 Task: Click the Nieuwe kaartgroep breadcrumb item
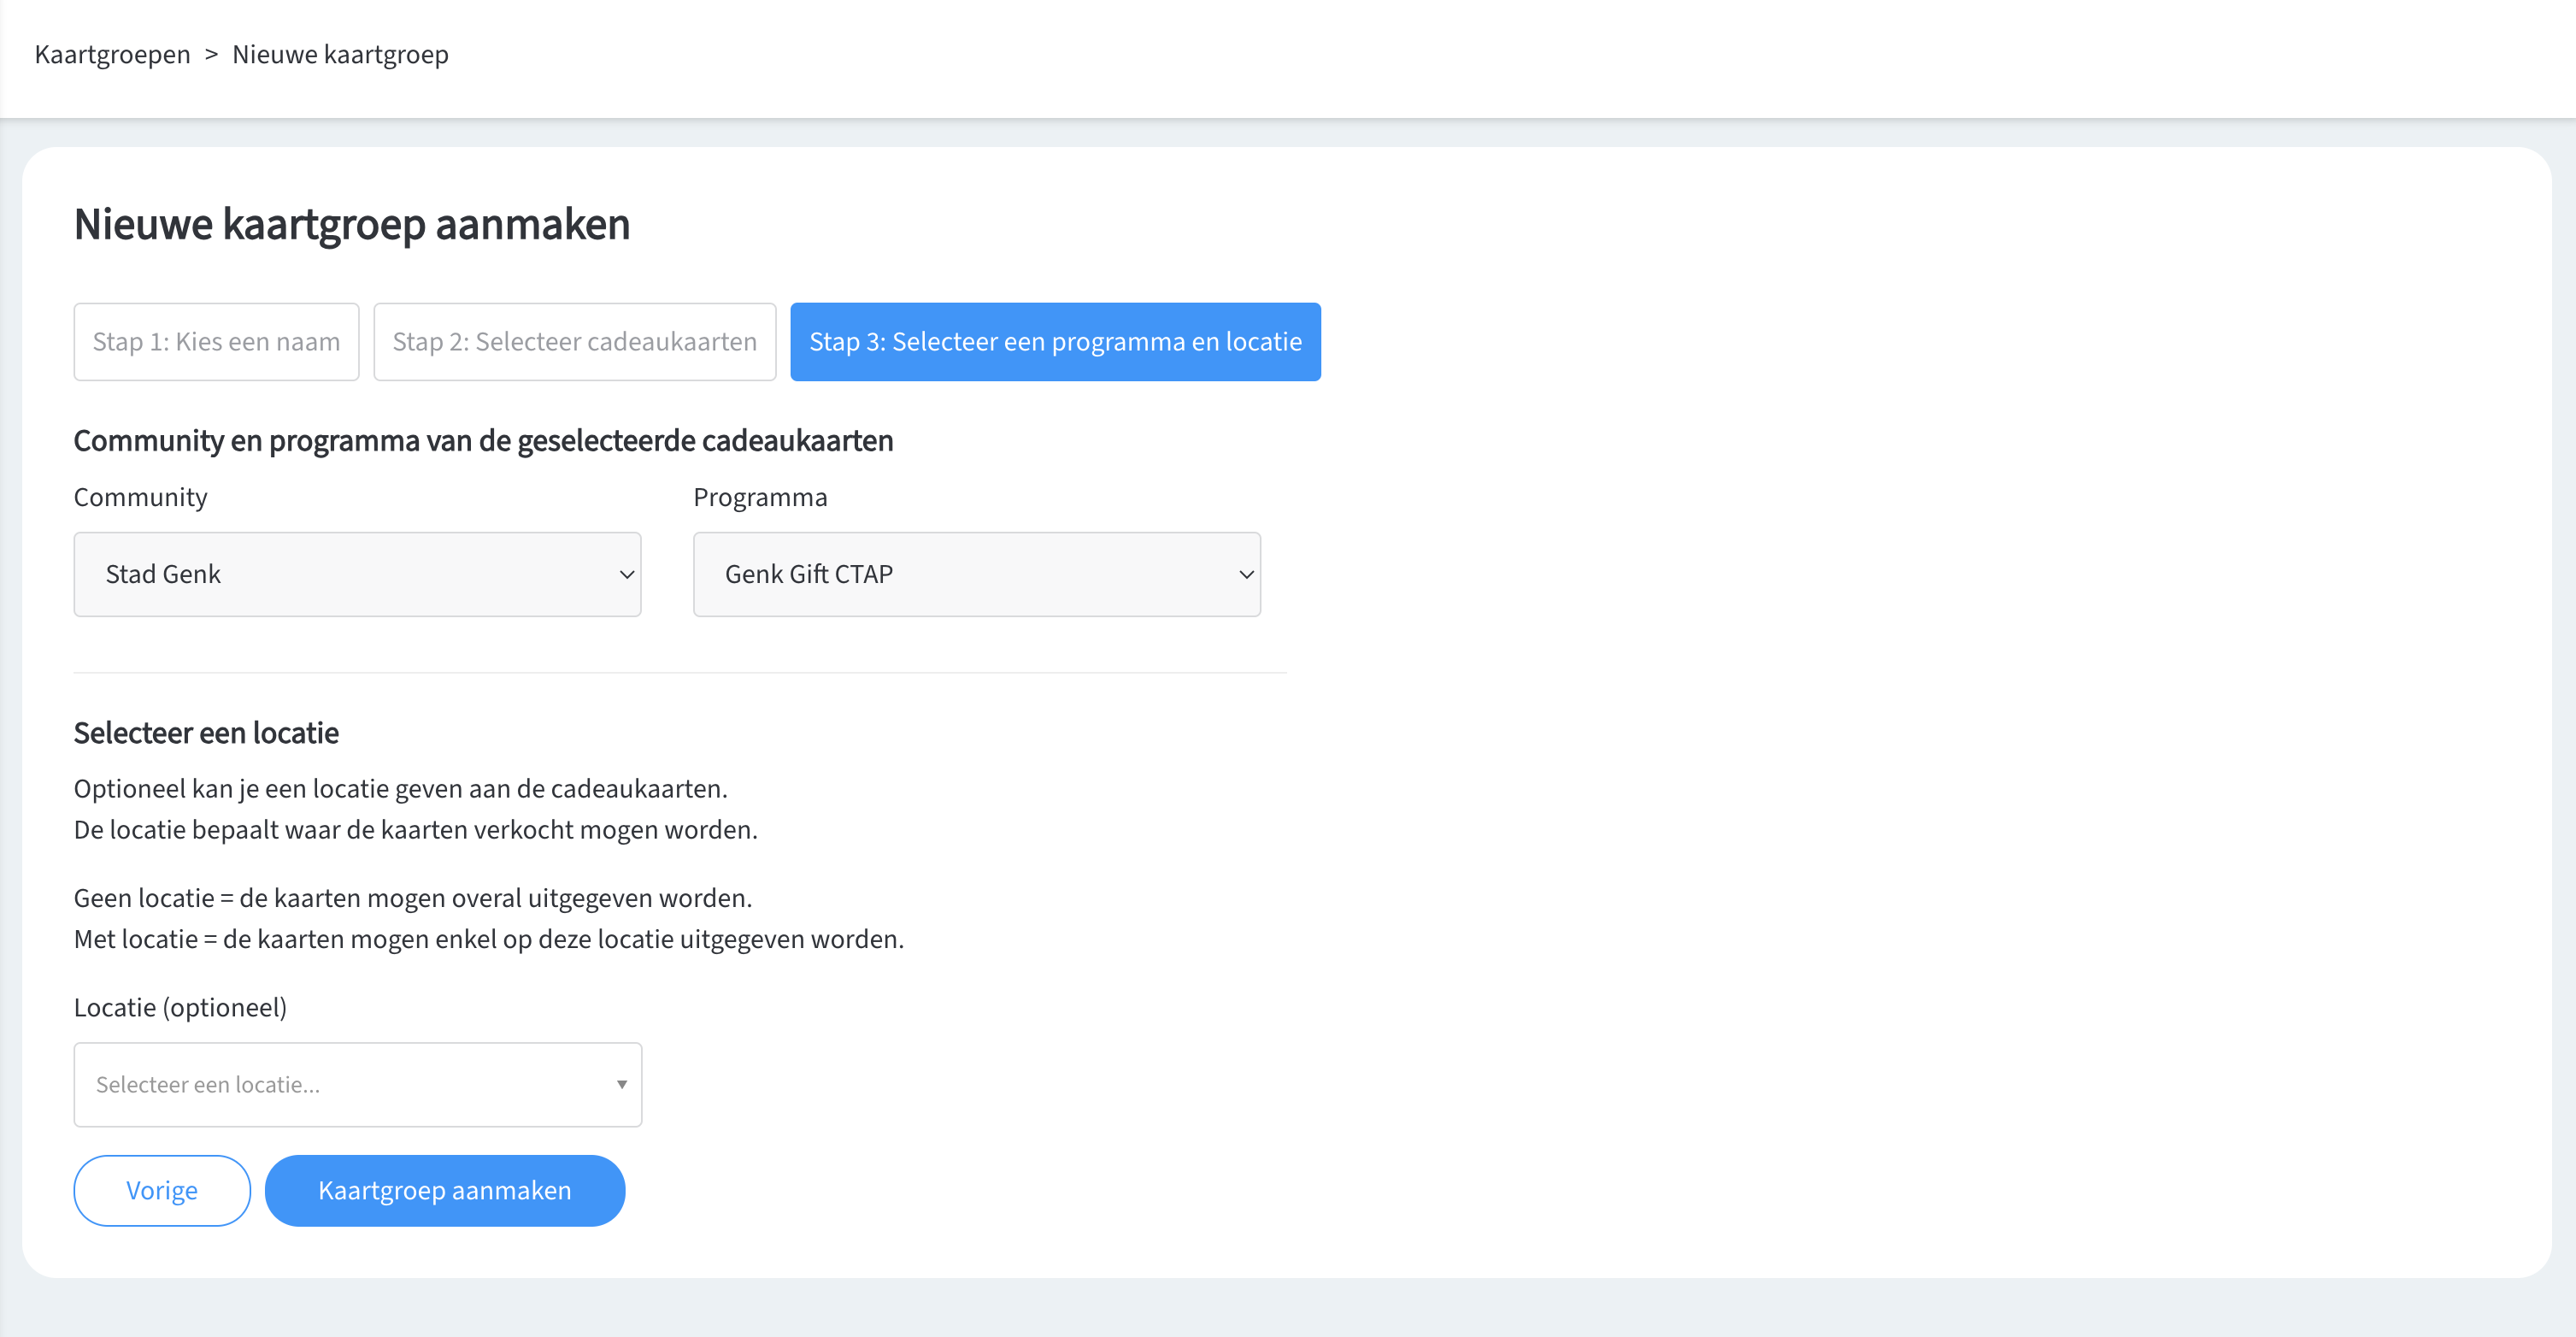point(340,54)
